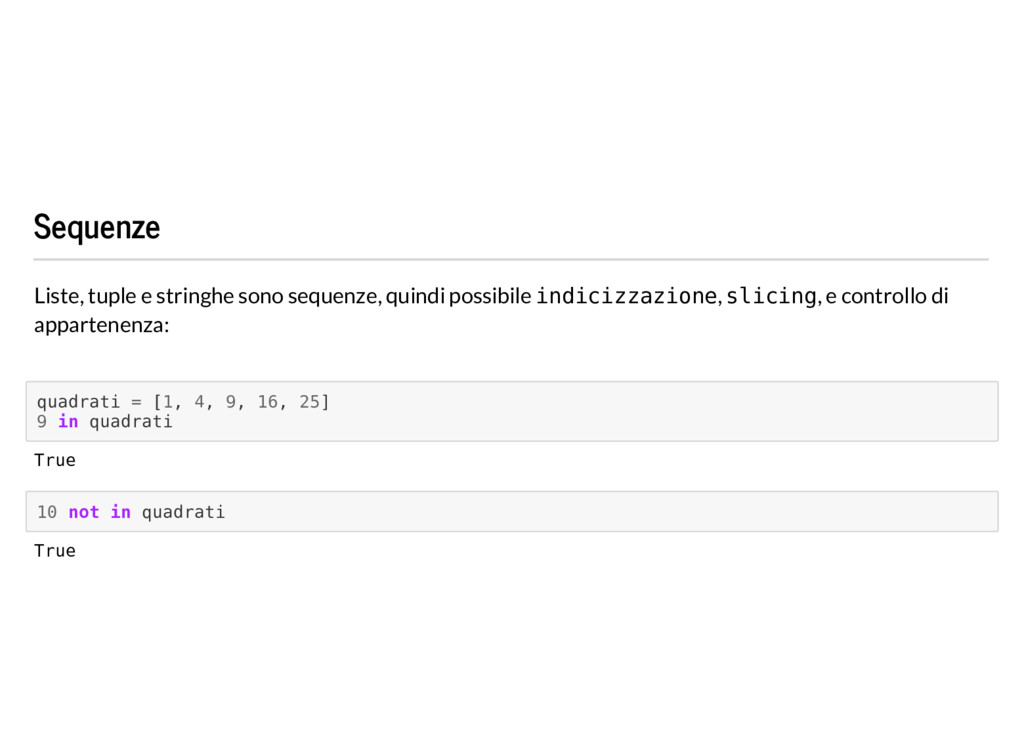Click the number 16 in the list
Screen dimensions: 1024x747
[x=267, y=402]
